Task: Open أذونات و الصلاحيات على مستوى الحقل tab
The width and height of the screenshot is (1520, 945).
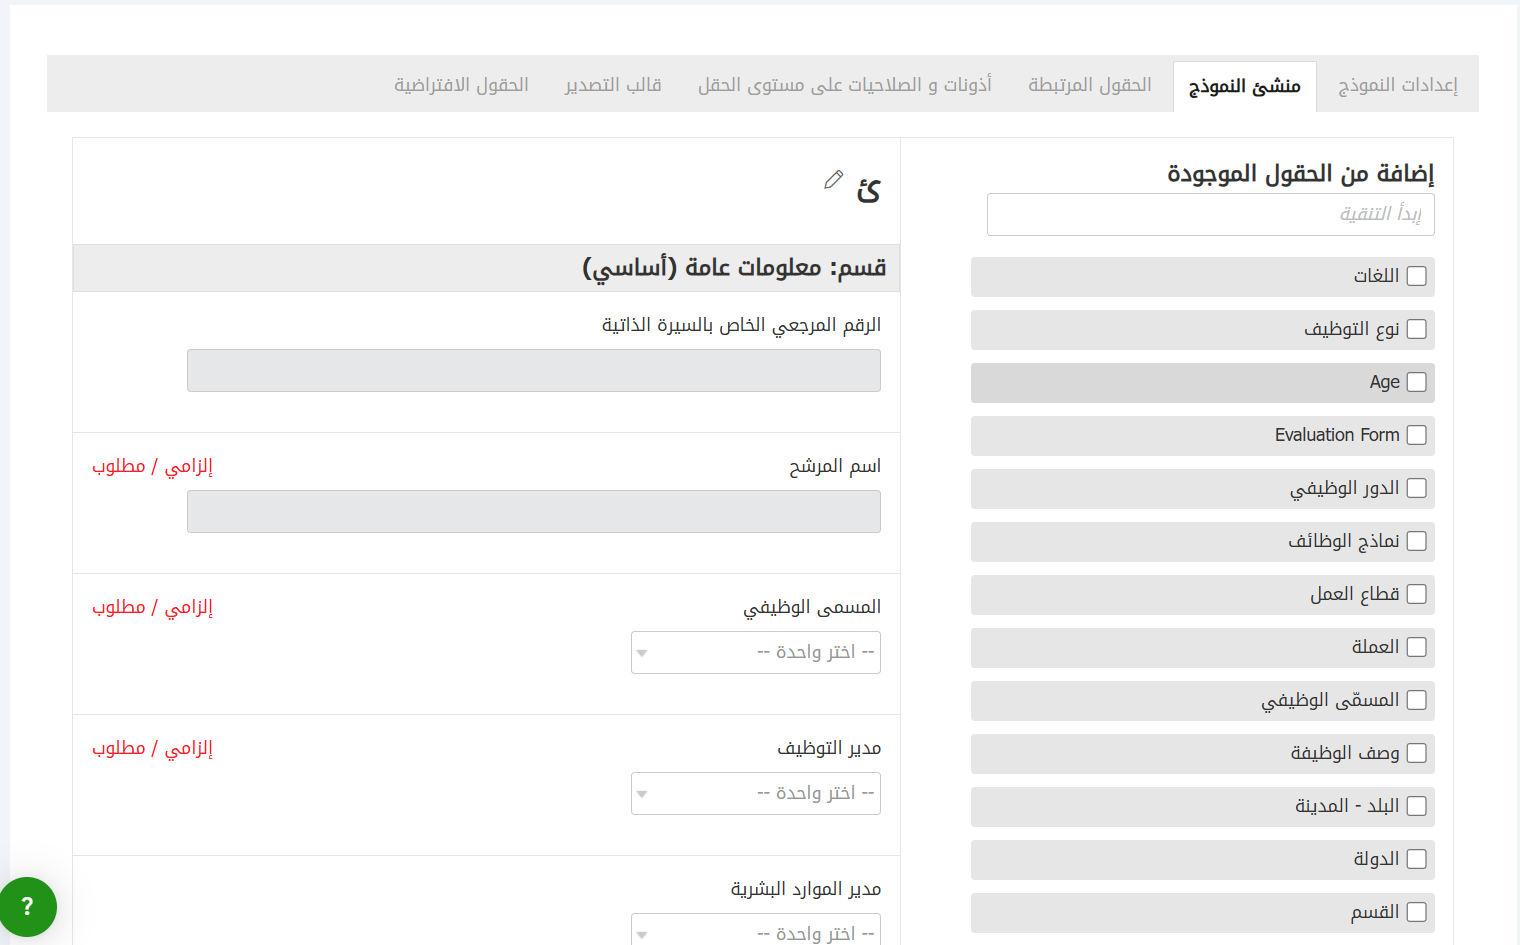Action: (x=844, y=86)
